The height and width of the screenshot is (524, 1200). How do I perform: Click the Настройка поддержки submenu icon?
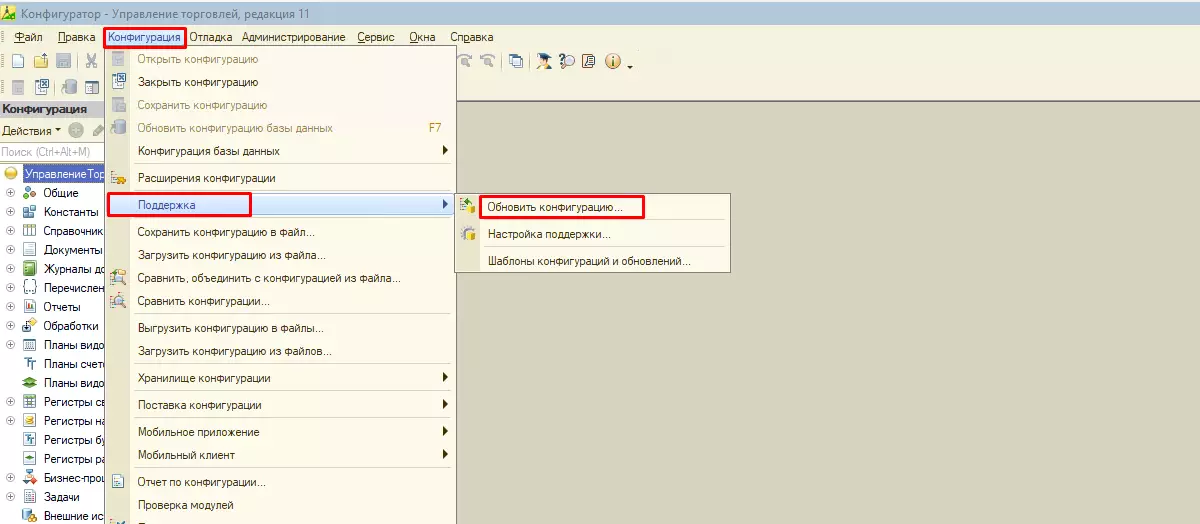coord(468,234)
